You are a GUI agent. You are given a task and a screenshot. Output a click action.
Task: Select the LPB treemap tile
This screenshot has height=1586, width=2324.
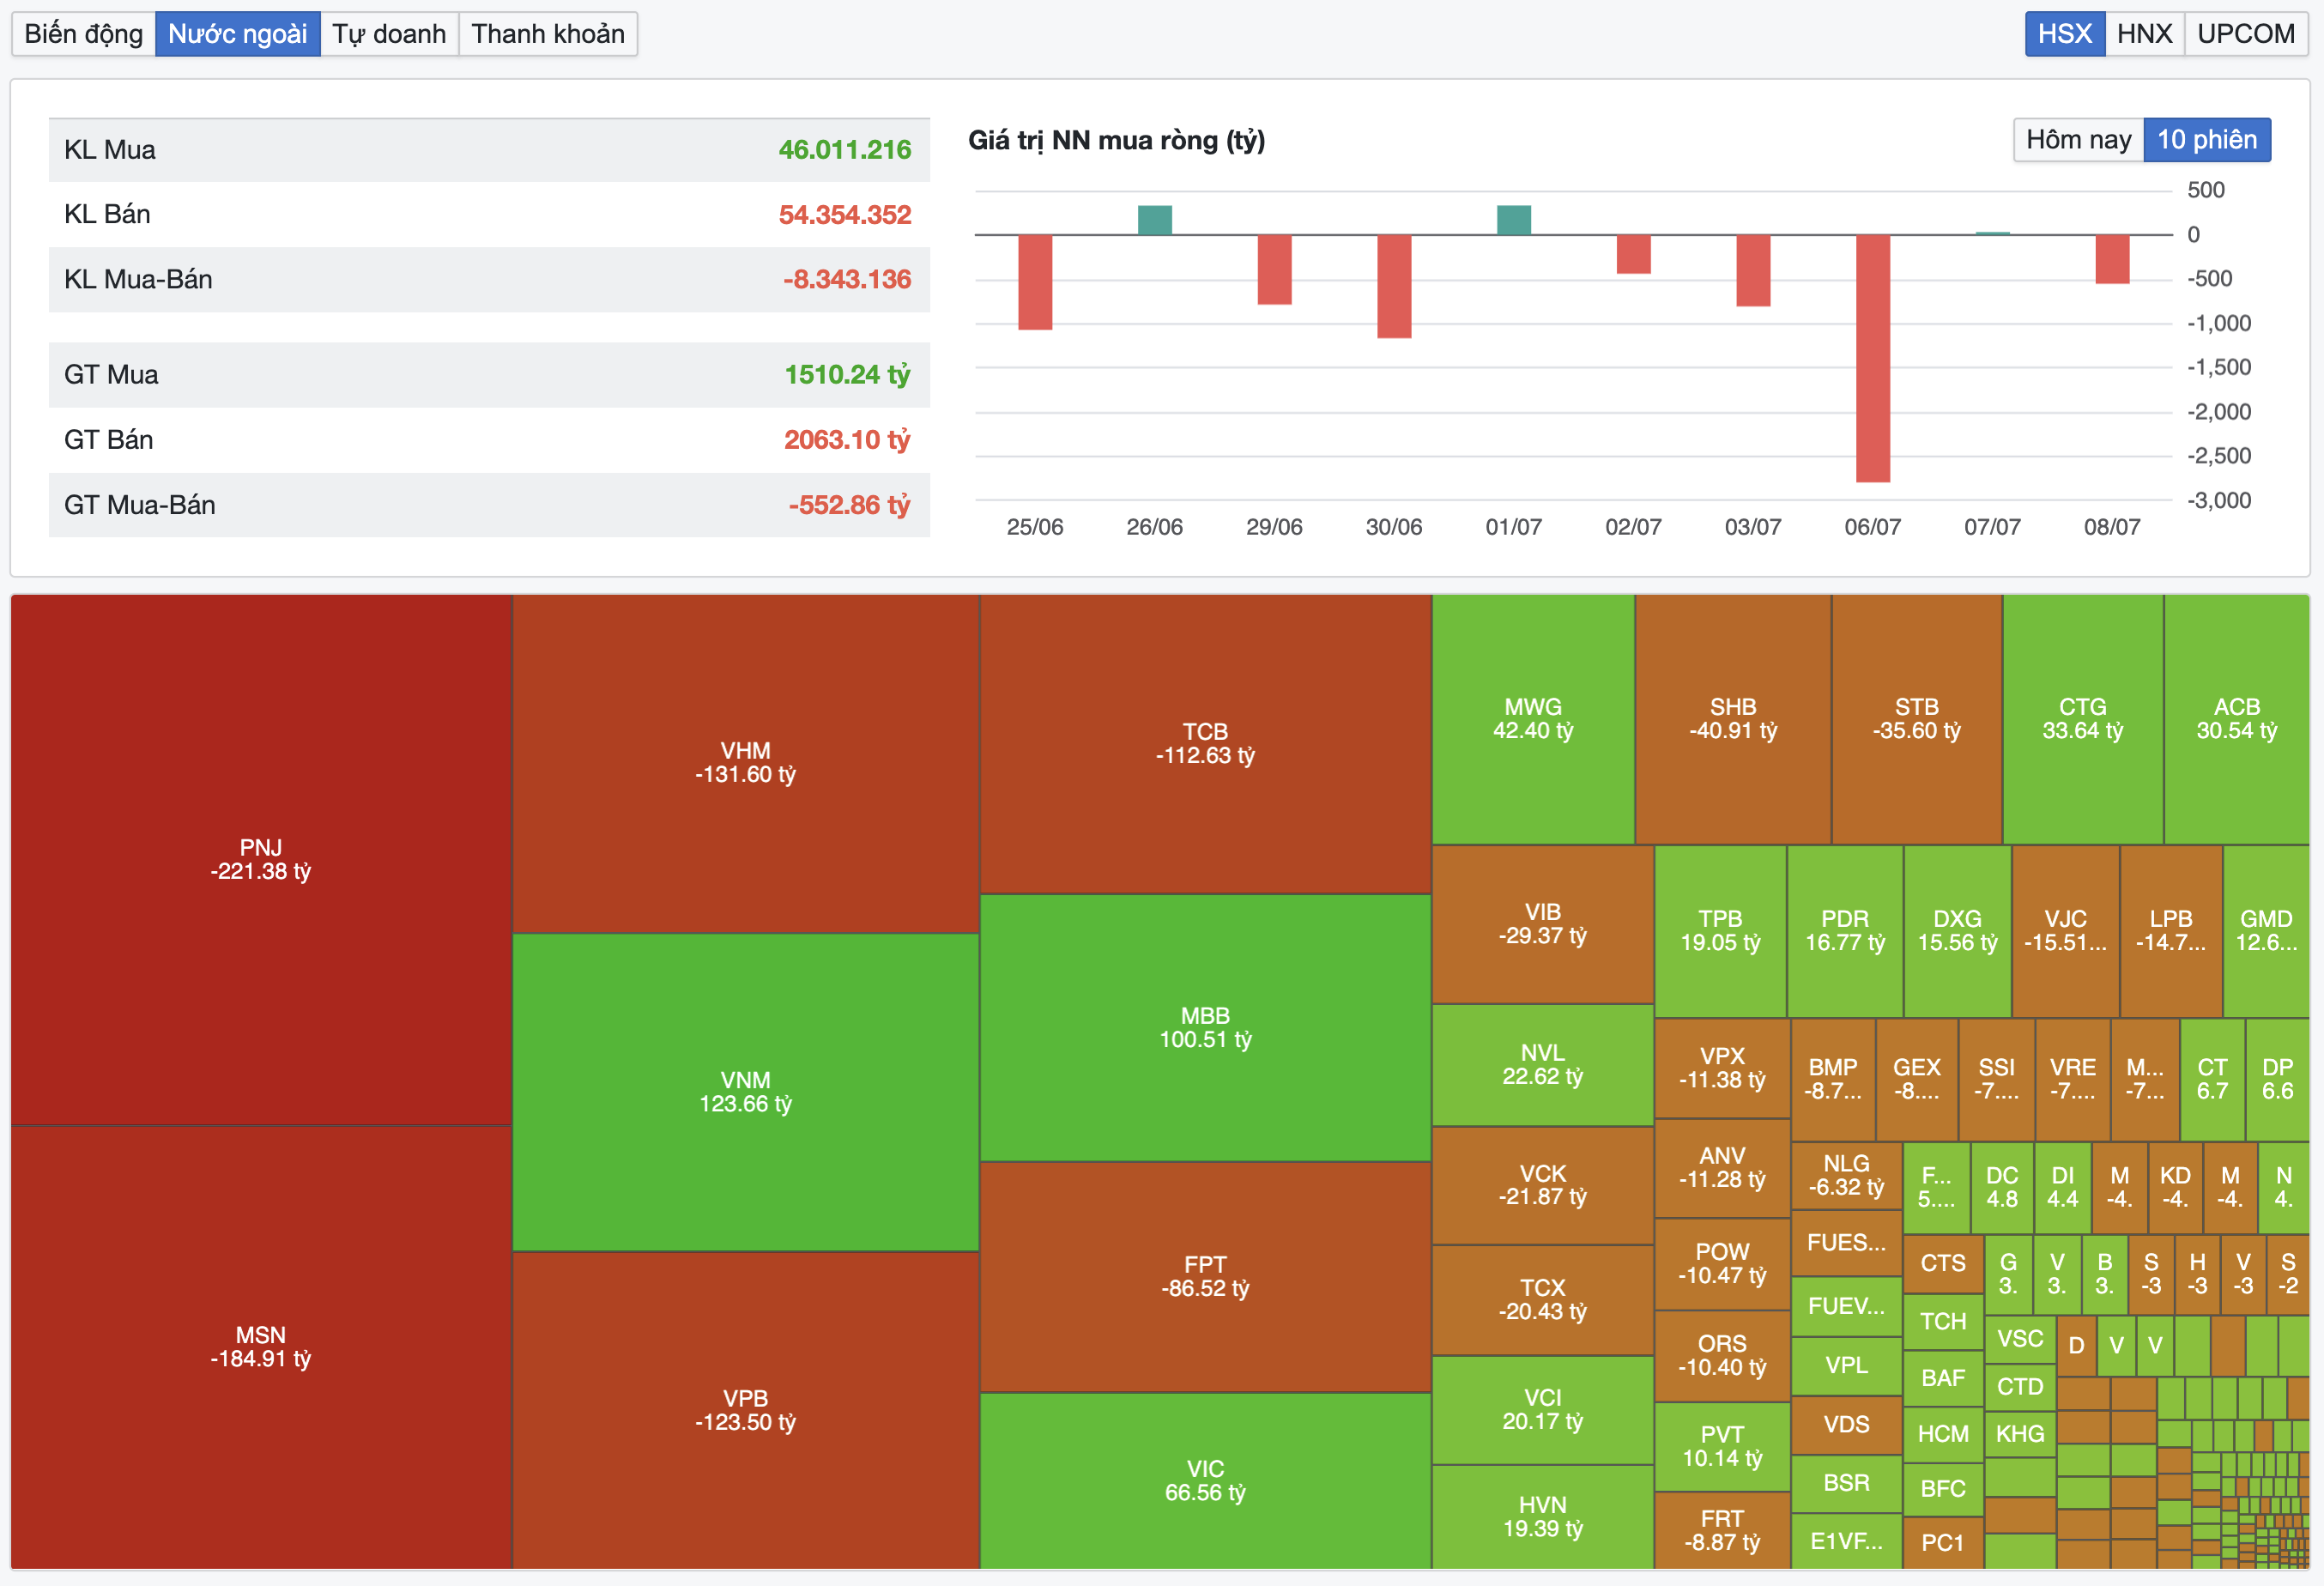click(2171, 931)
